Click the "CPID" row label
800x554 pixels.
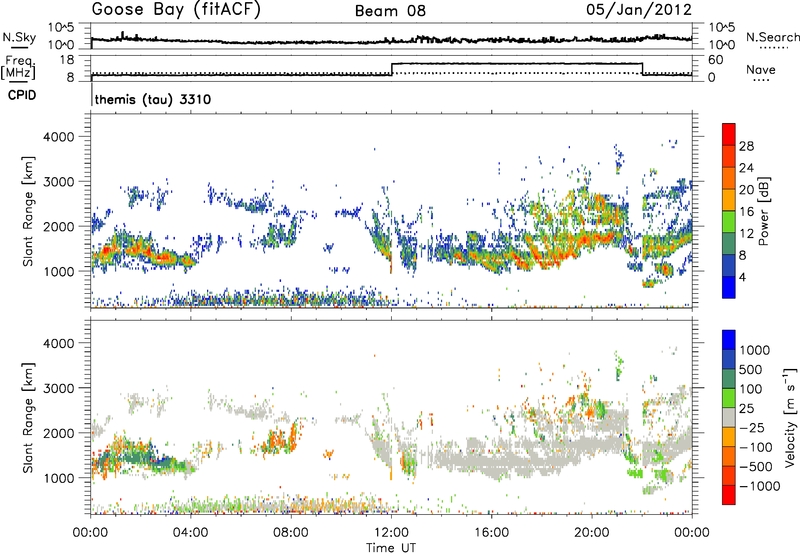(22, 95)
